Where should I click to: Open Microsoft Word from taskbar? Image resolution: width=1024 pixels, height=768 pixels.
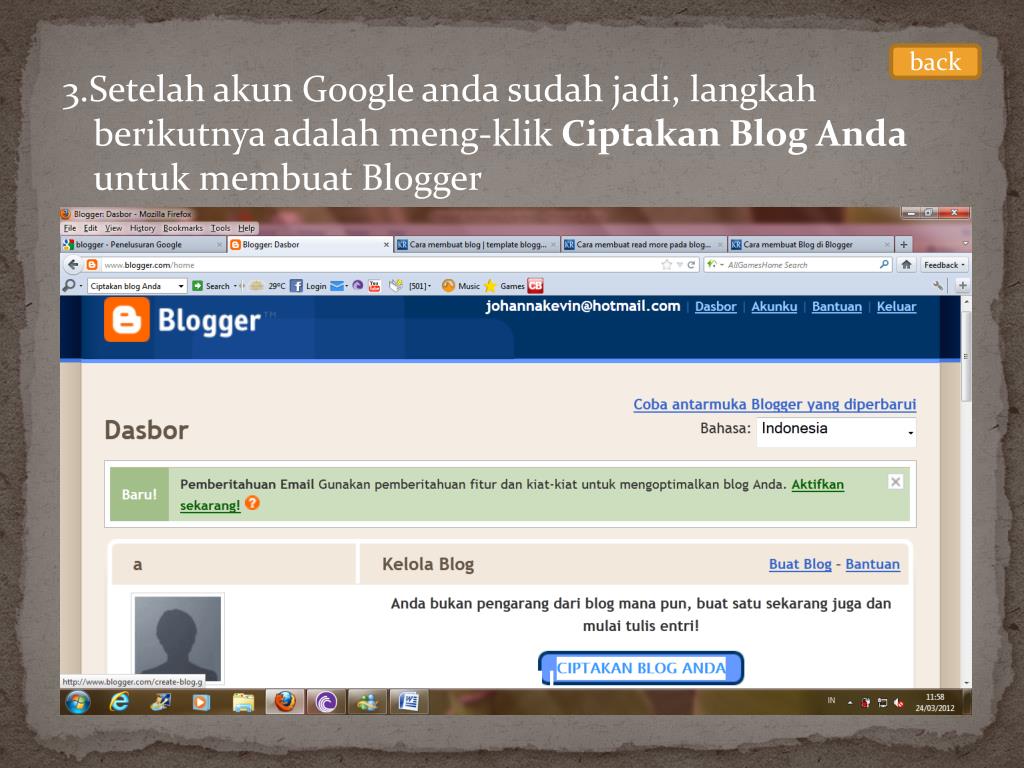coord(409,702)
